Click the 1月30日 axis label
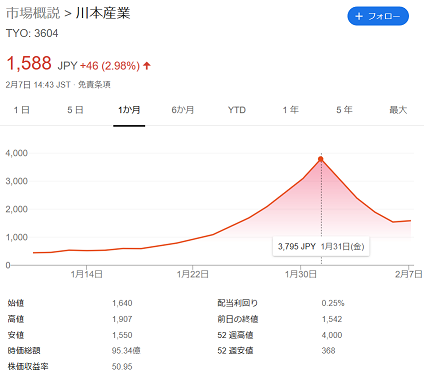The image size is (424, 375). 301,274
